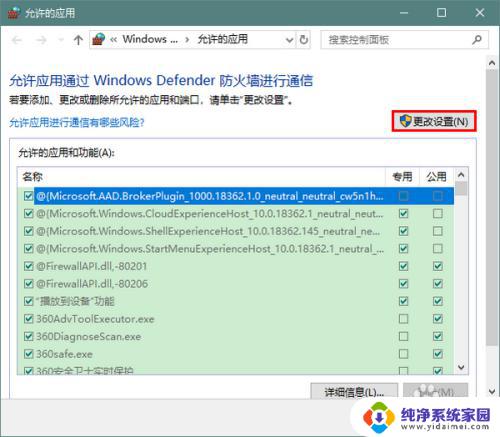This screenshot has width=500, height=437.
Task: Refresh the current page
Action: coord(304,40)
